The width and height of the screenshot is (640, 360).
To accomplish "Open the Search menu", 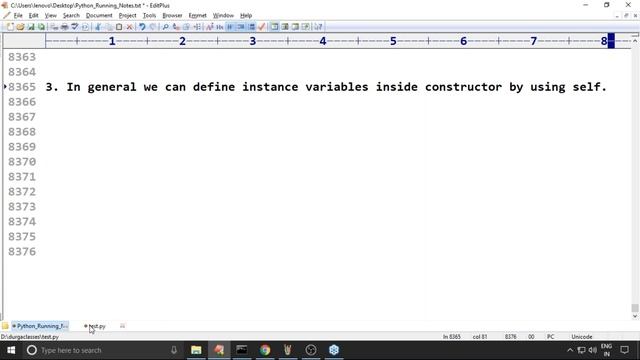I will [x=71, y=16].
